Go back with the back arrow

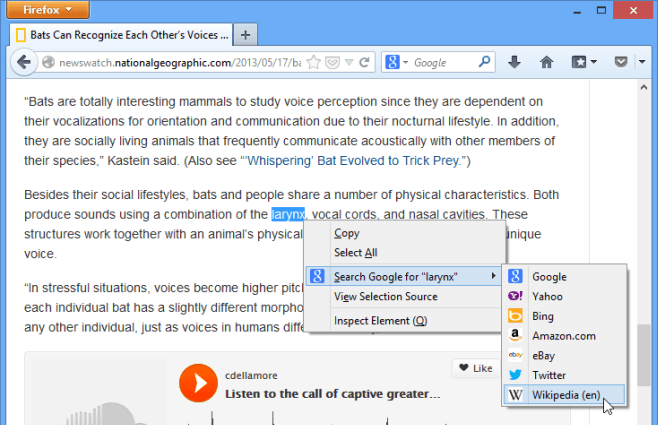pos(24,63)
